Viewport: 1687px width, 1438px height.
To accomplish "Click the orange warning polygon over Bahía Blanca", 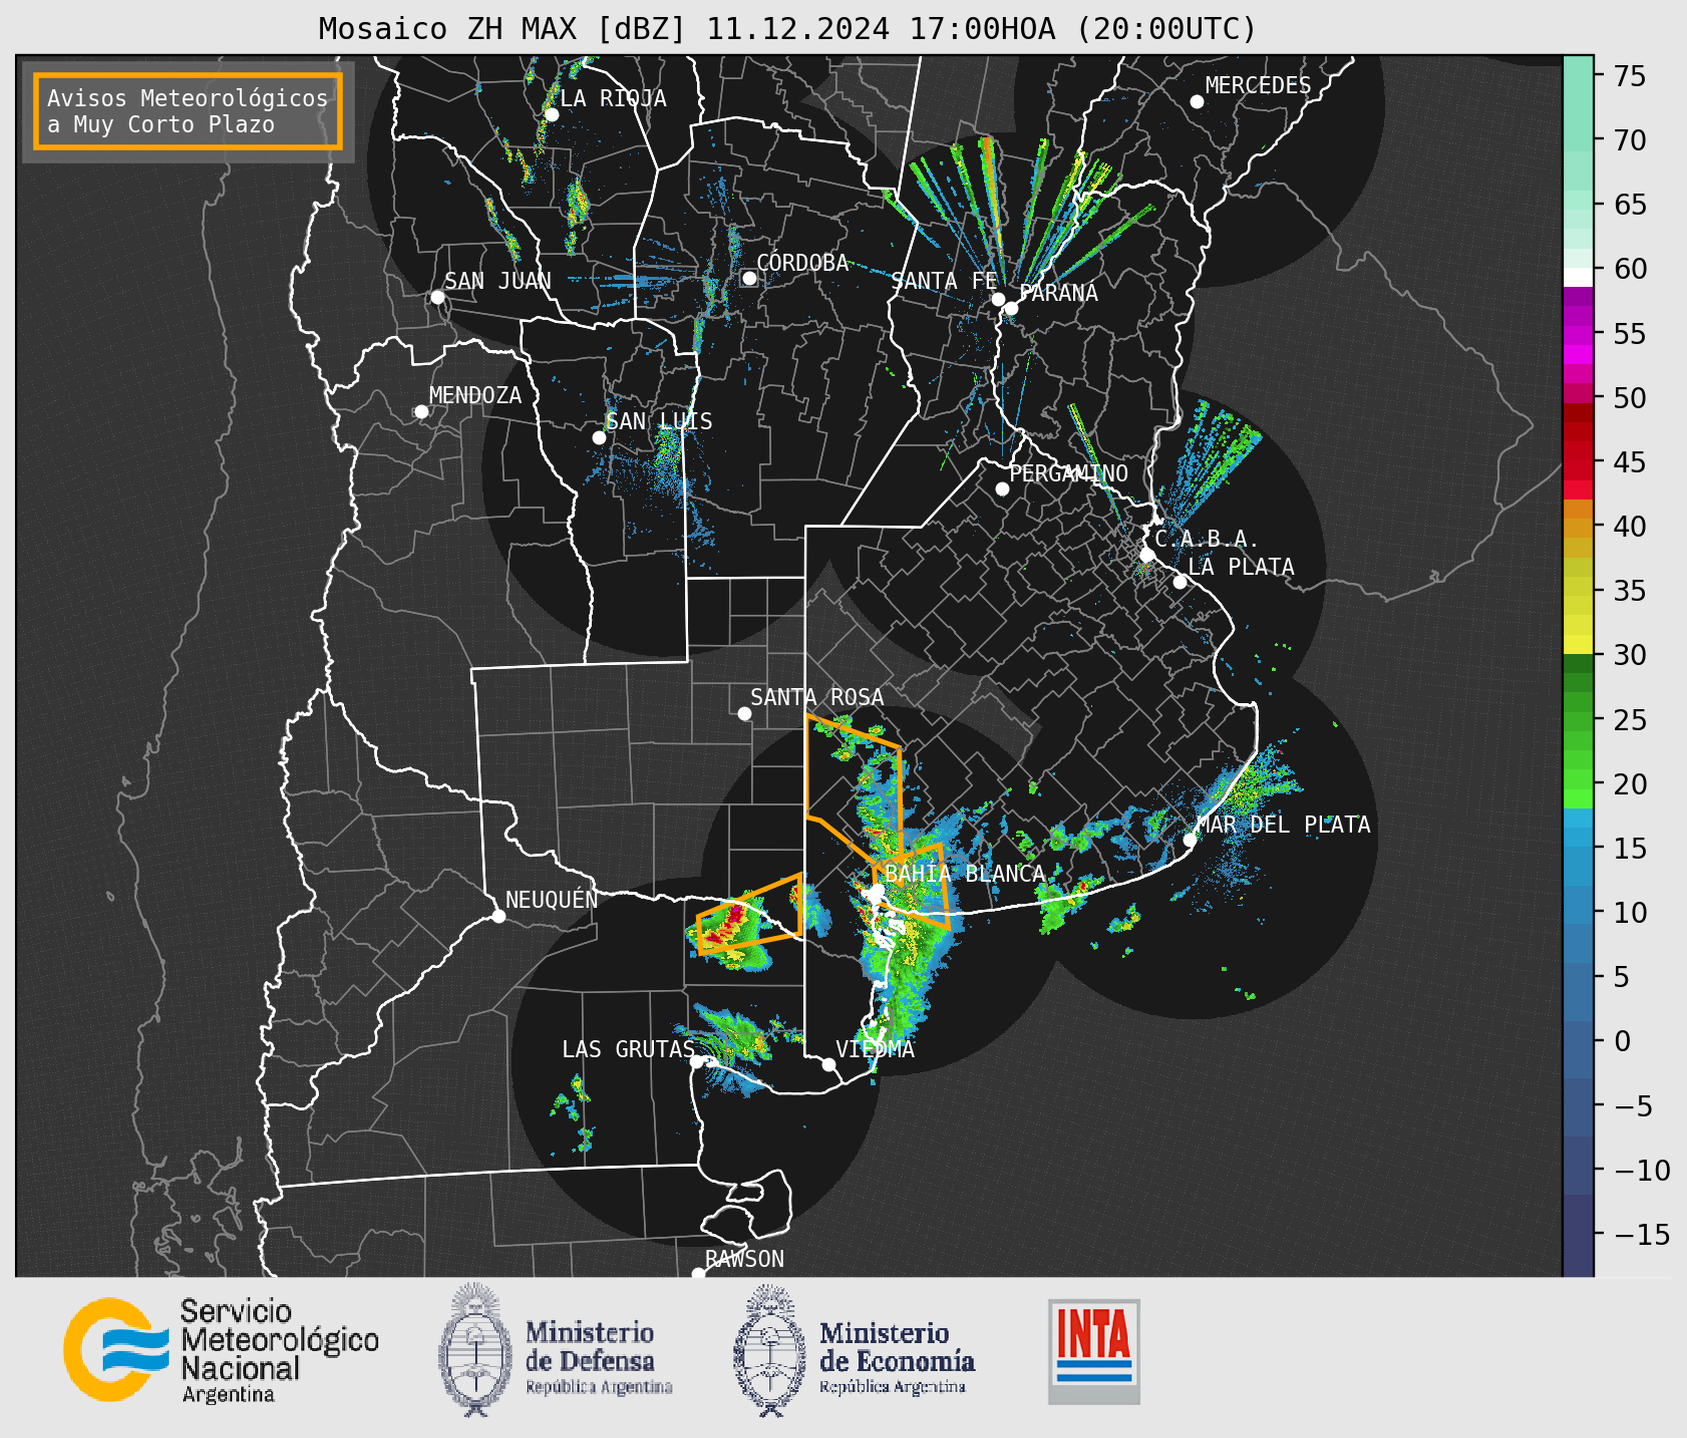I will click(912, 885).
